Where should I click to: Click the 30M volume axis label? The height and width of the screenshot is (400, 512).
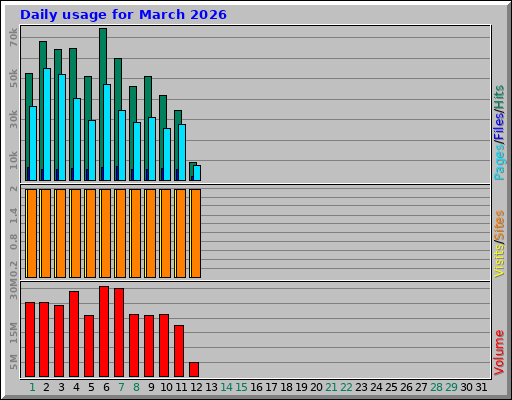(x=13, y=289)
